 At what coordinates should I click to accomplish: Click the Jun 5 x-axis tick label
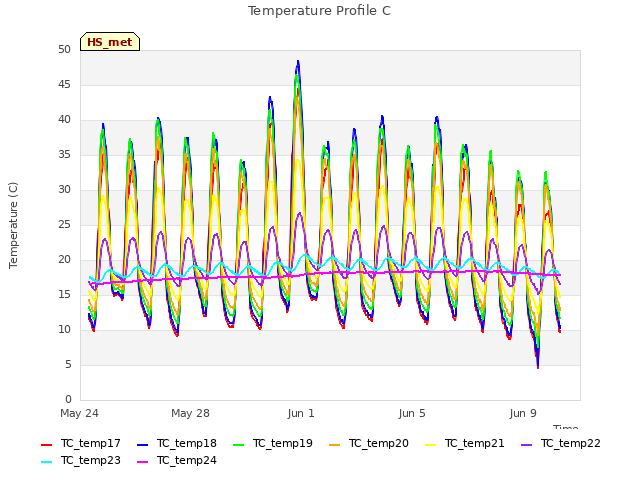coord(412,413)
